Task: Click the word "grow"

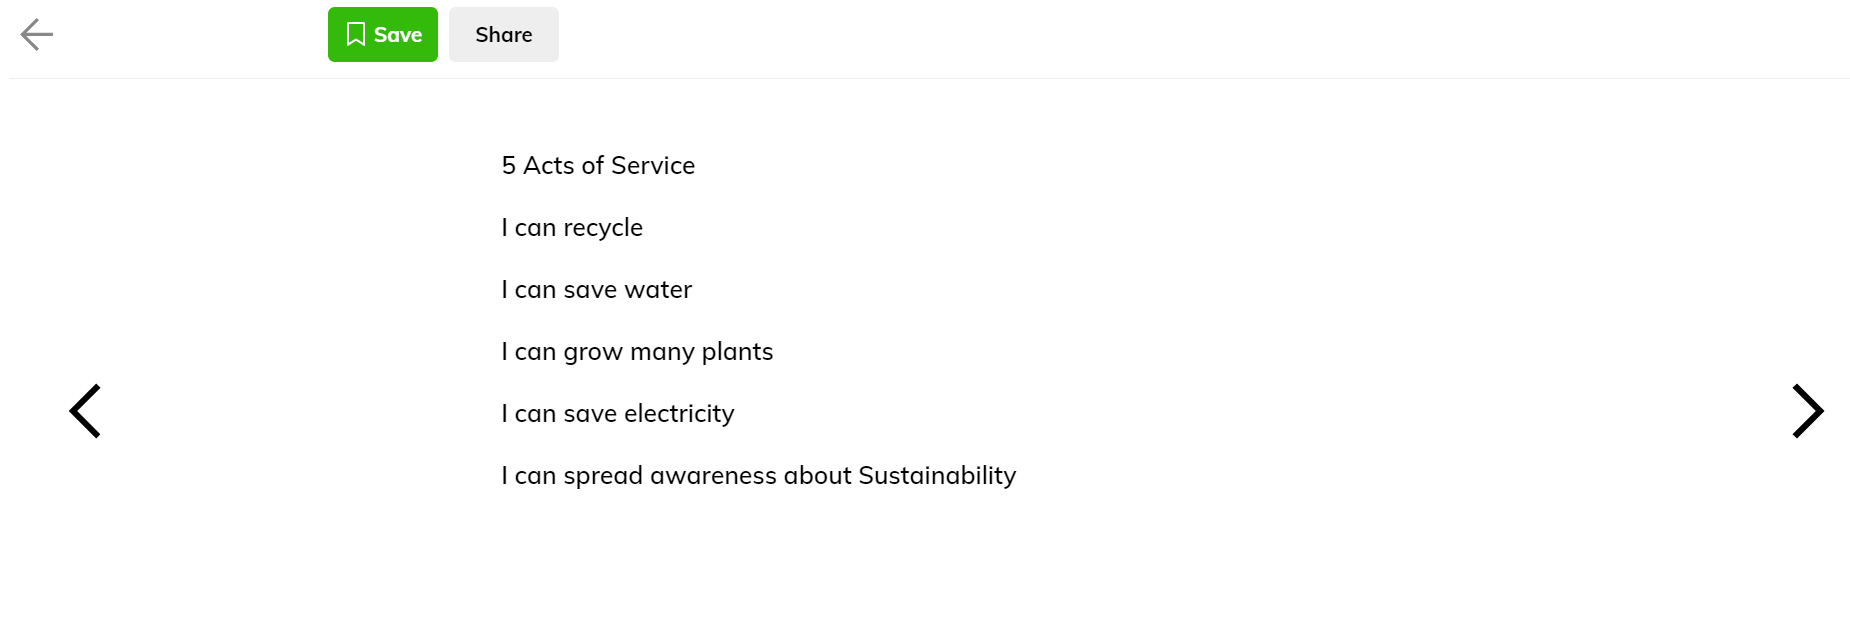Action: tap(593, 353)
